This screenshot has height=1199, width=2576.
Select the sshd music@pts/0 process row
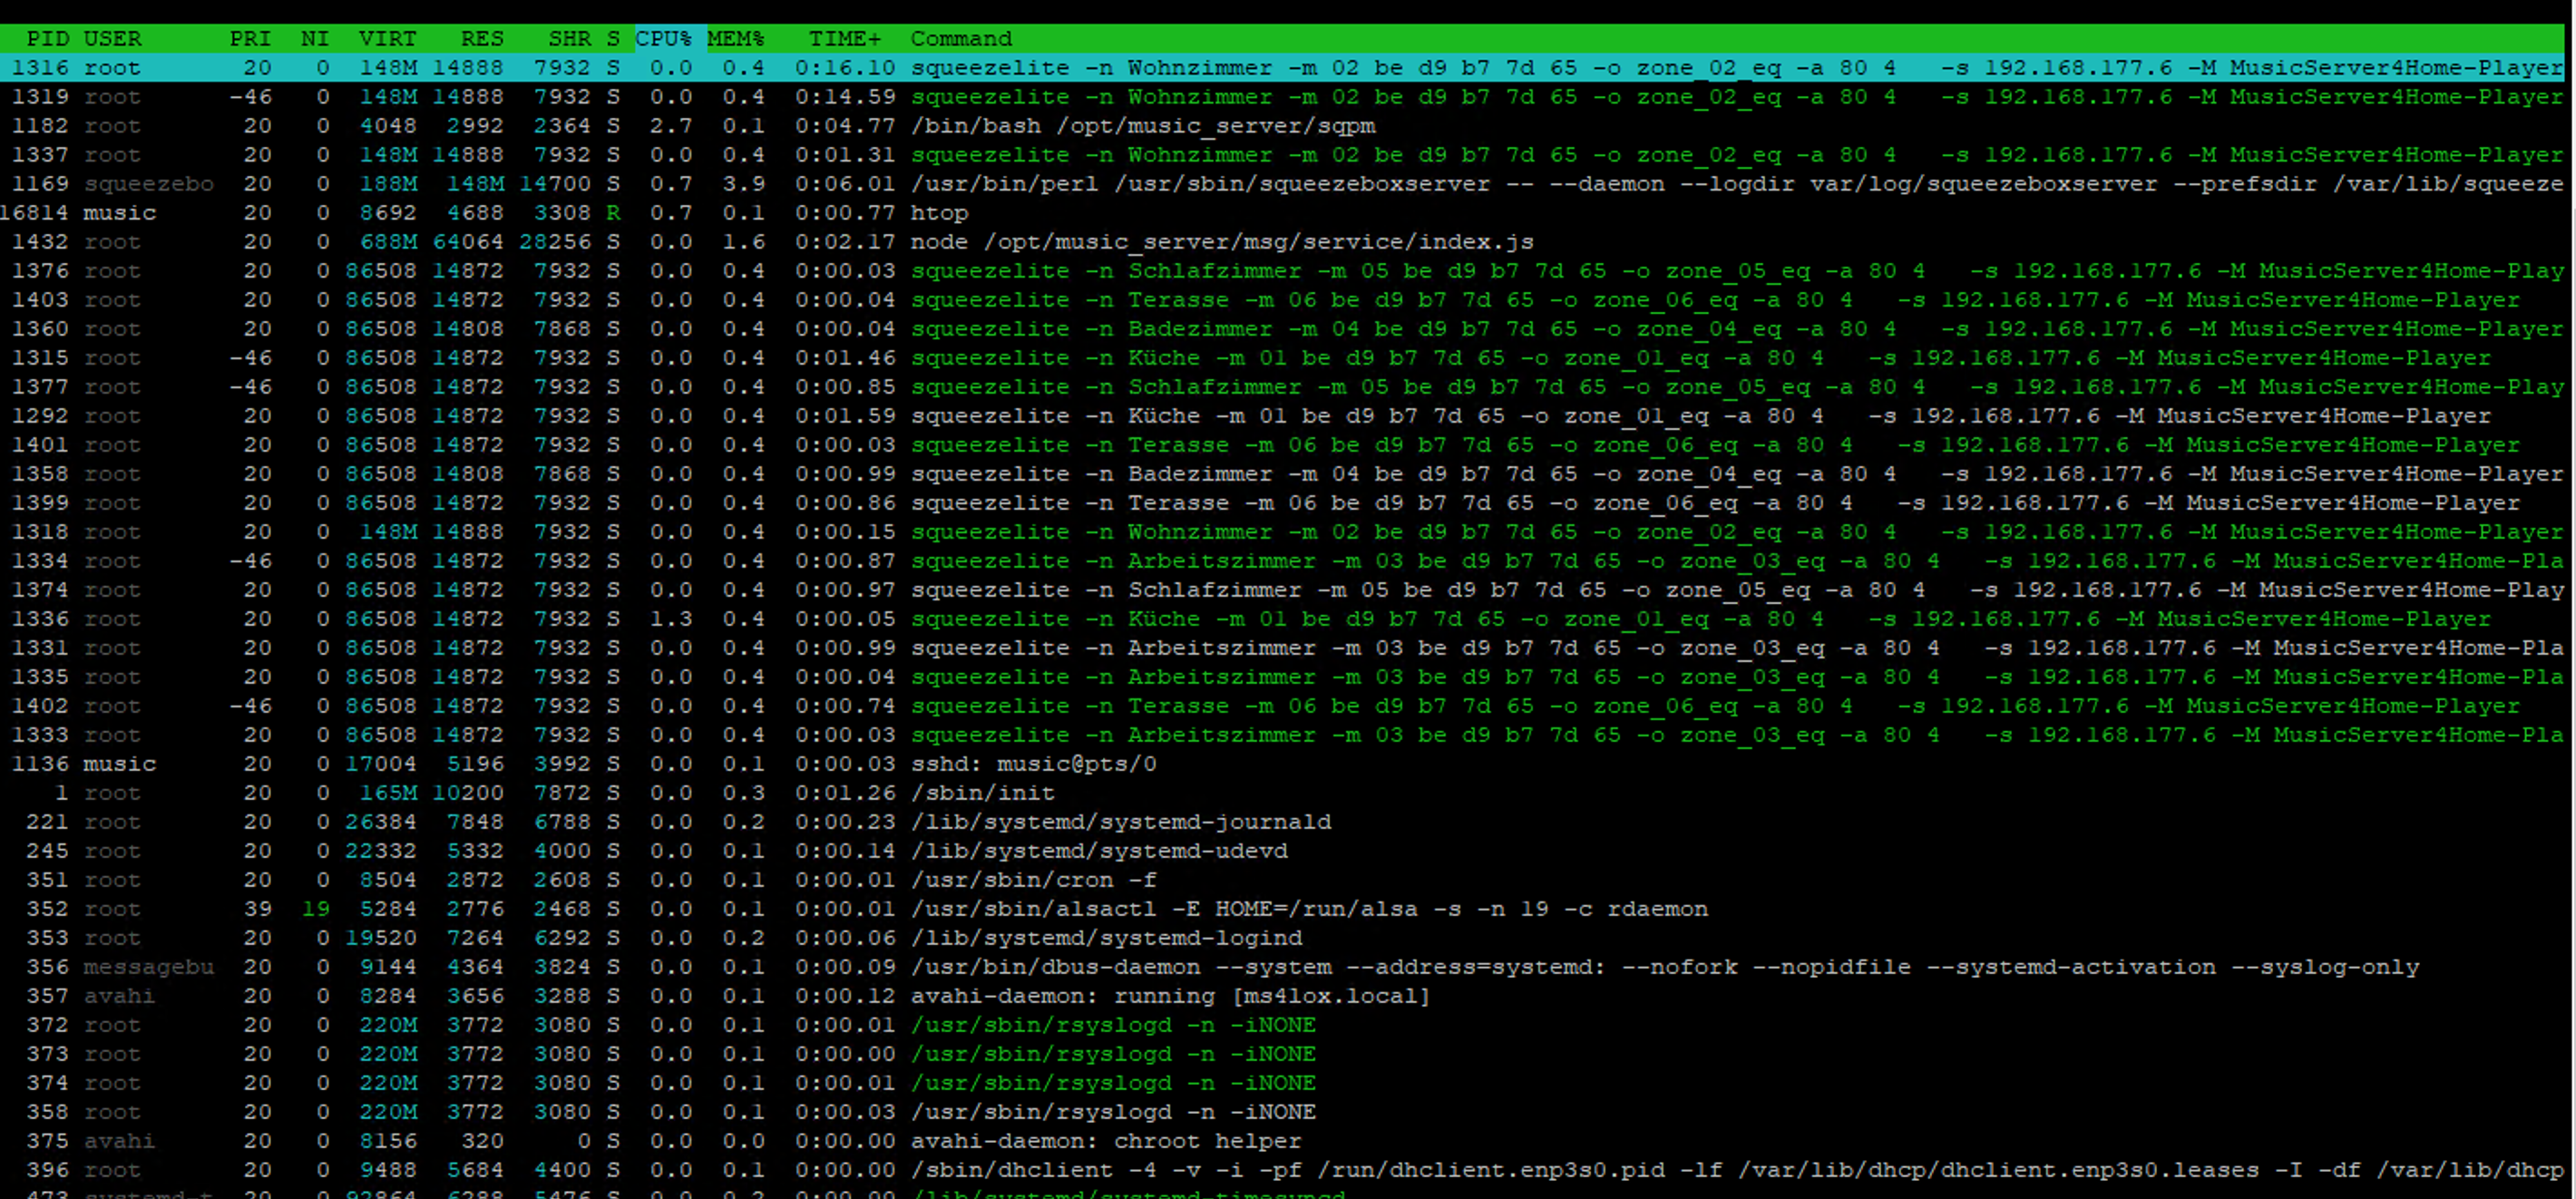(x=1032, y=764)
